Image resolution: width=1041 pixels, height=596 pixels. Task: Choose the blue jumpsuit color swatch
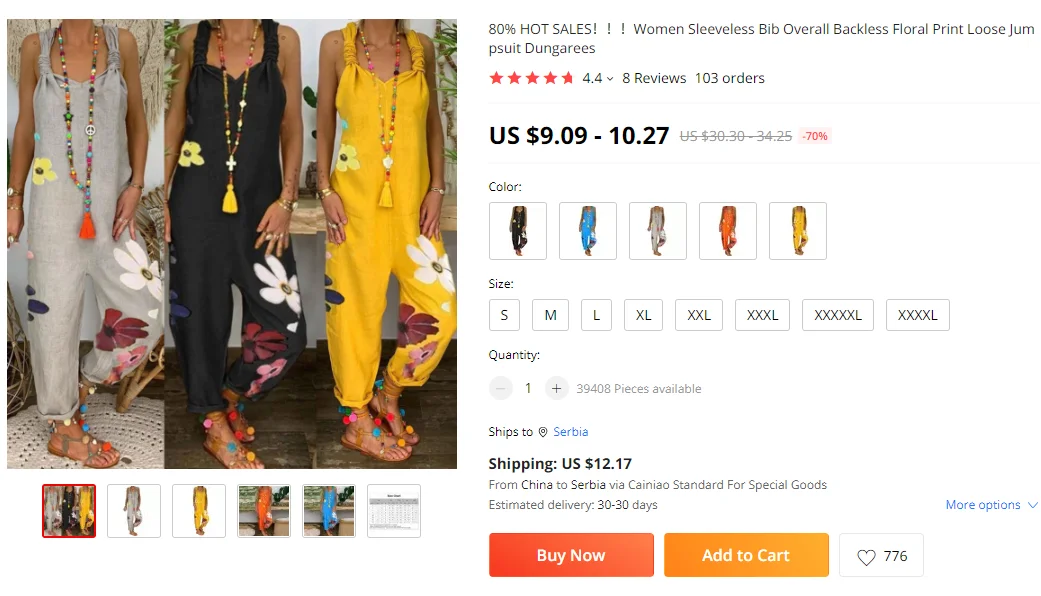(x=588, y=231)
